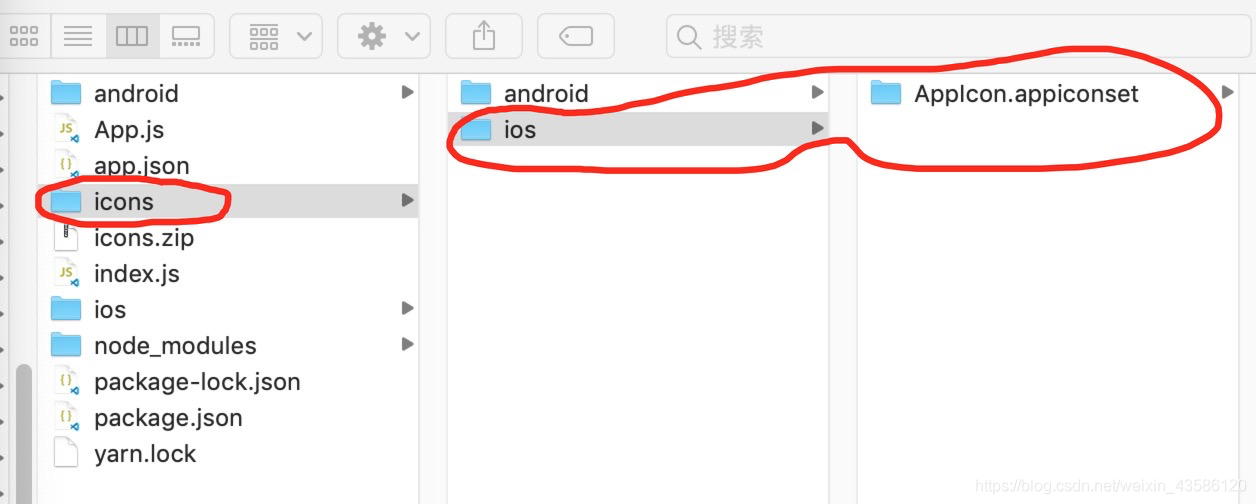Open the gear action menu
This screenshot has width=1256, height=504.
click(x=385, y=37)
